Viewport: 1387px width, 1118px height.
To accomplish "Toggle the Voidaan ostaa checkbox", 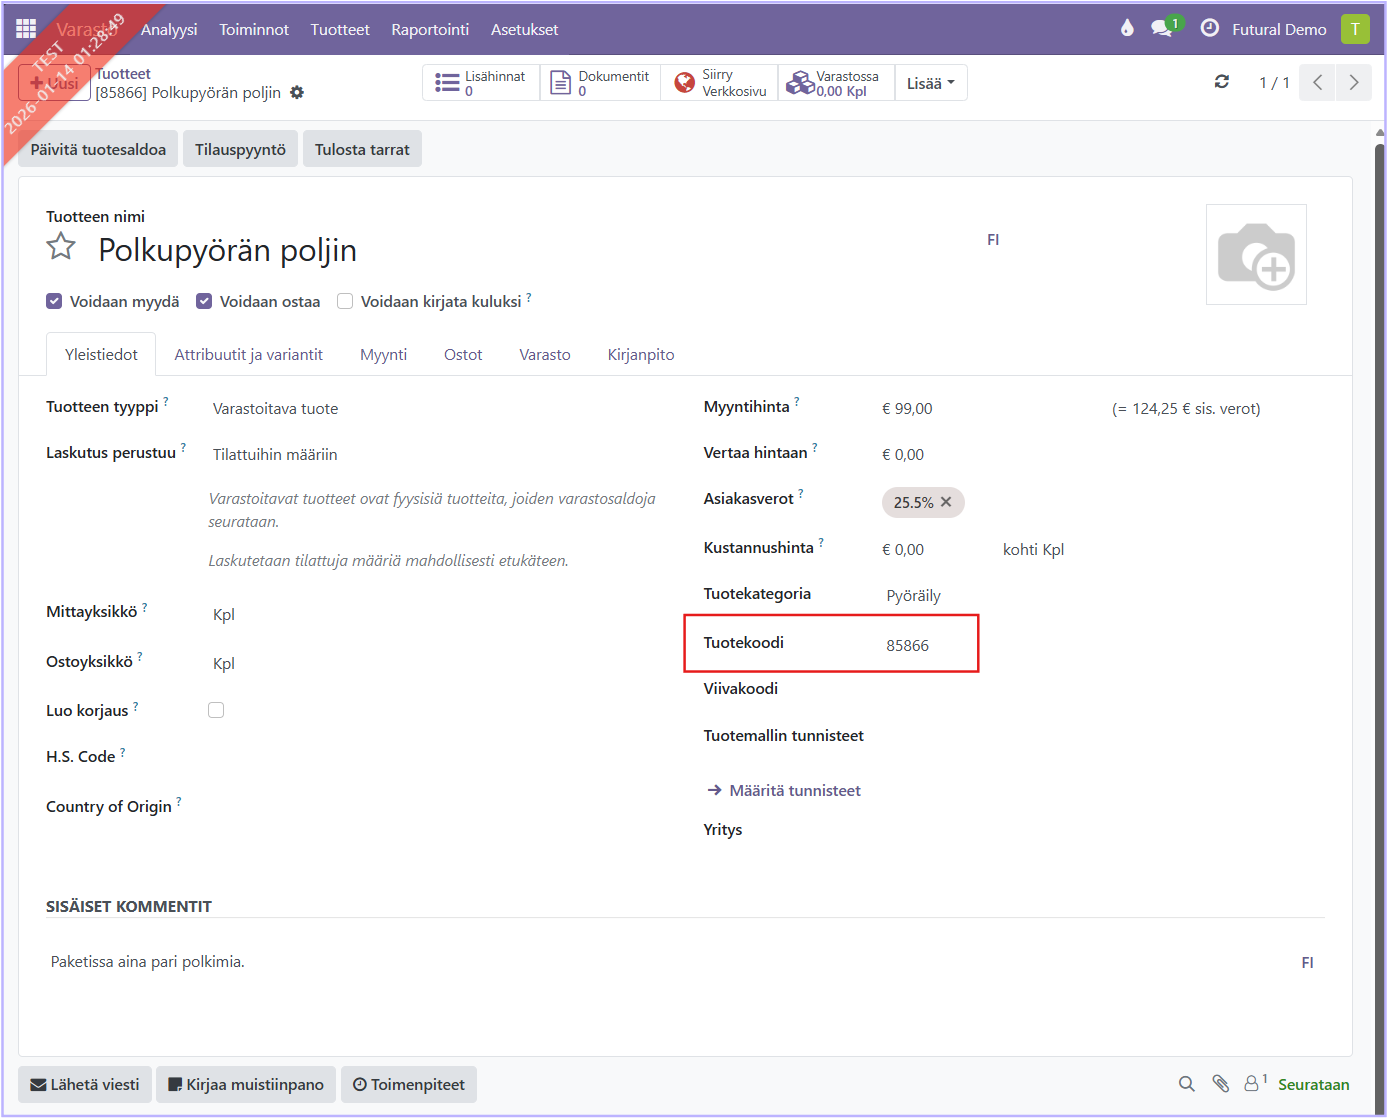I will pyautogui.click(x=204, y=301).
